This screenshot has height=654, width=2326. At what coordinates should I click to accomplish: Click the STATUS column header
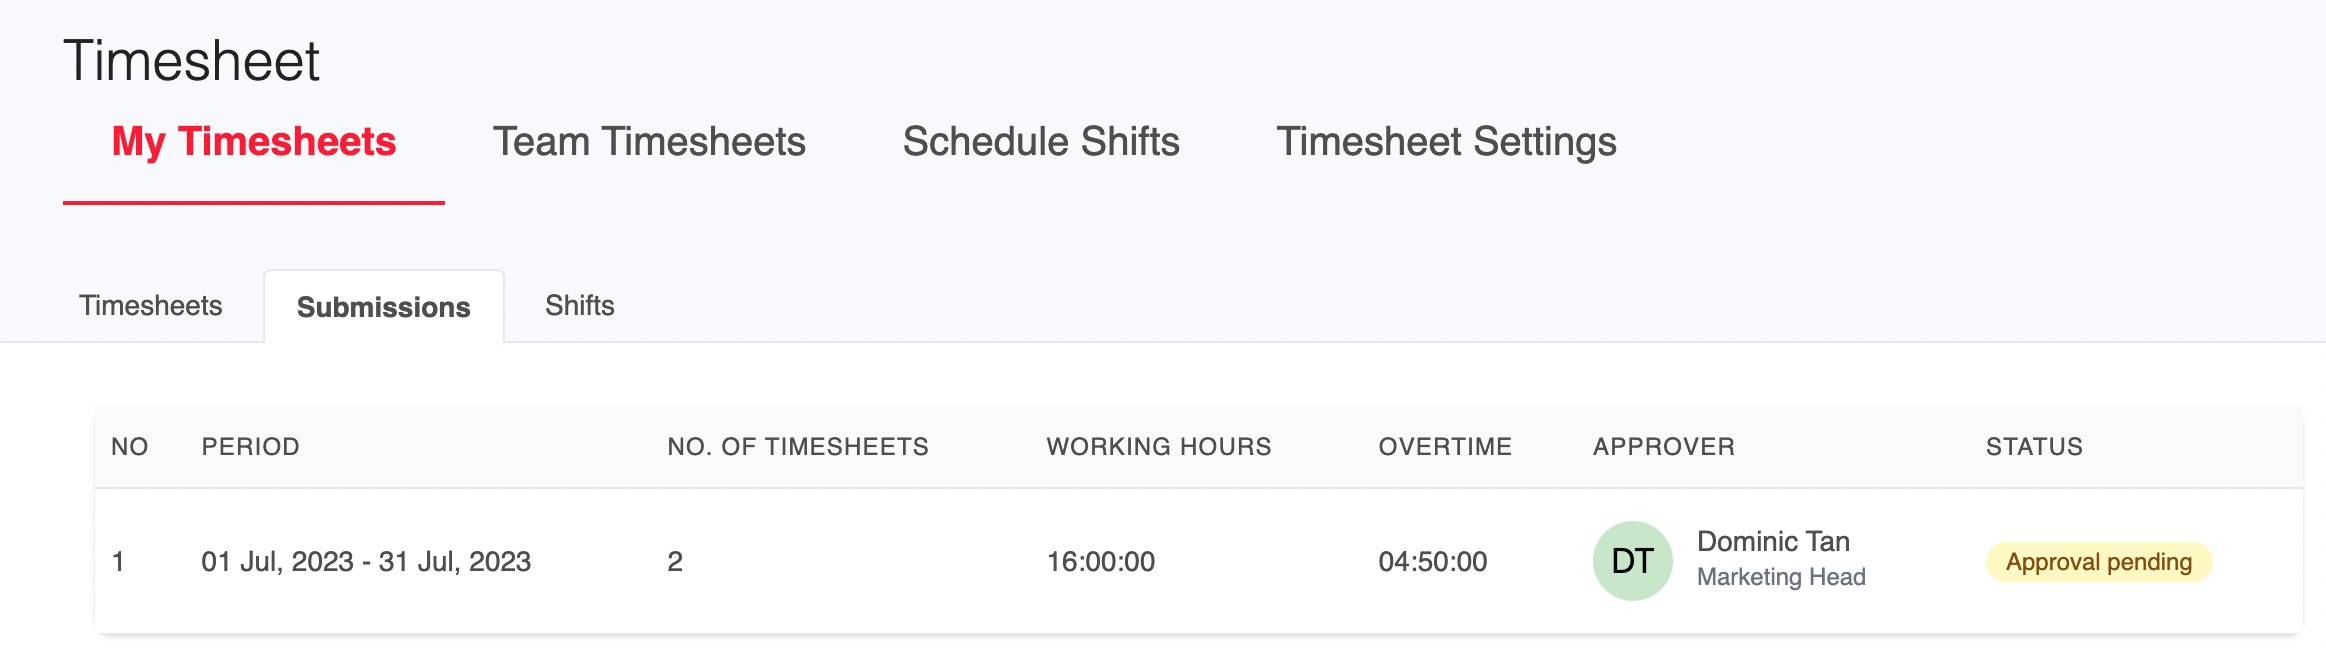tap(2034, 447)
